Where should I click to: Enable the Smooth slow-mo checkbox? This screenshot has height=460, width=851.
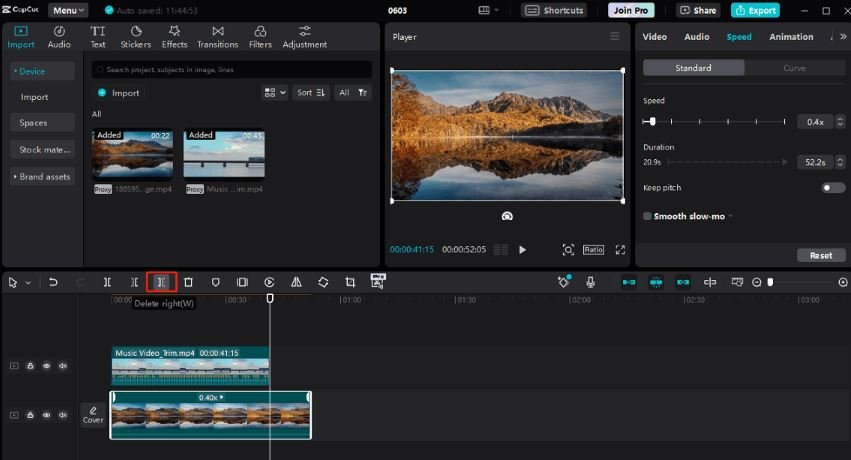(x=647, y=216)
